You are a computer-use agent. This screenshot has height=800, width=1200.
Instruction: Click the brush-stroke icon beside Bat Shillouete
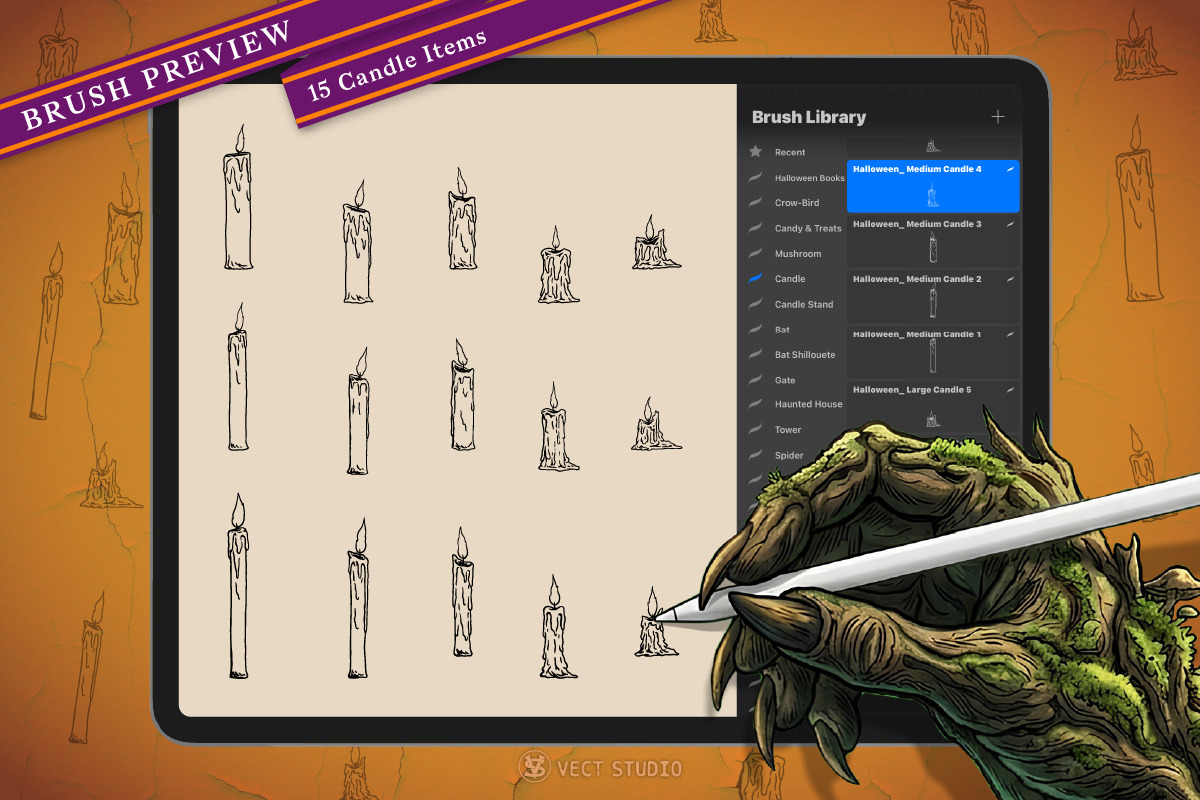pos(756,355)
